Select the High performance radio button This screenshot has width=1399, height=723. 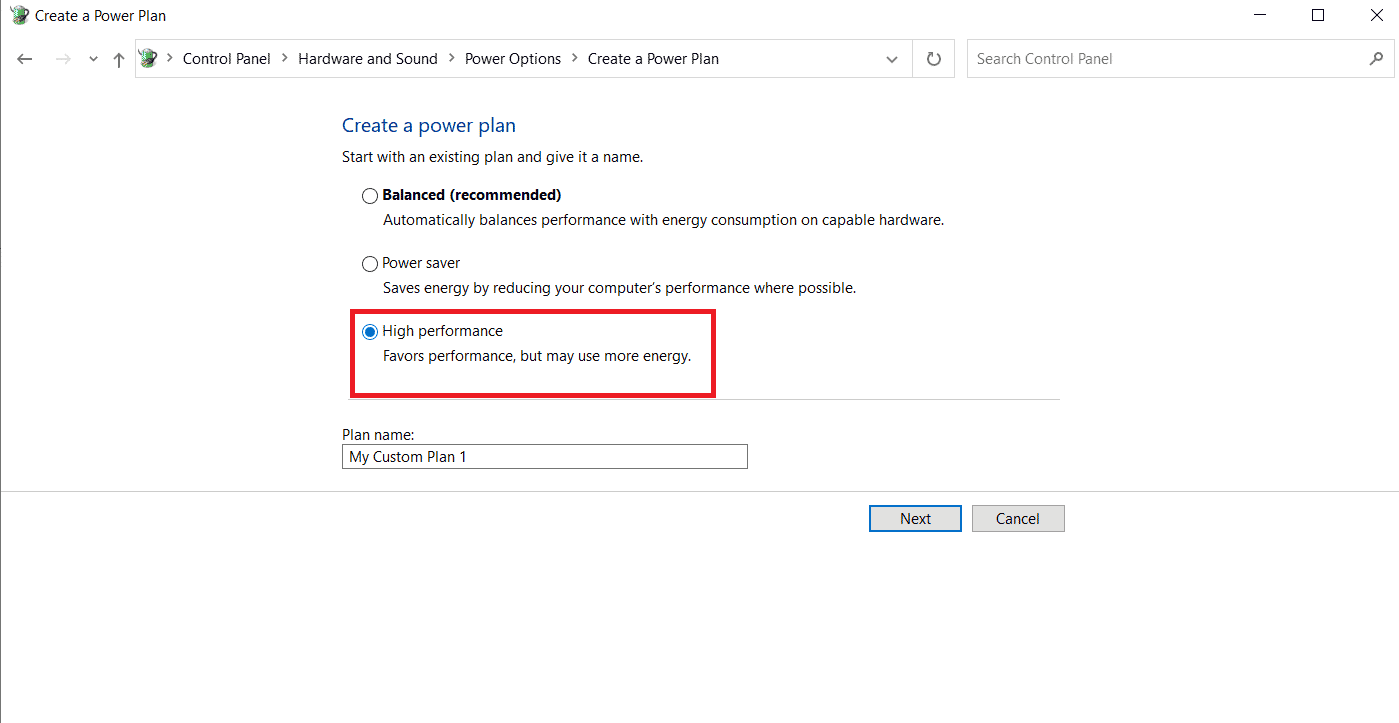[x=370, y=332]
